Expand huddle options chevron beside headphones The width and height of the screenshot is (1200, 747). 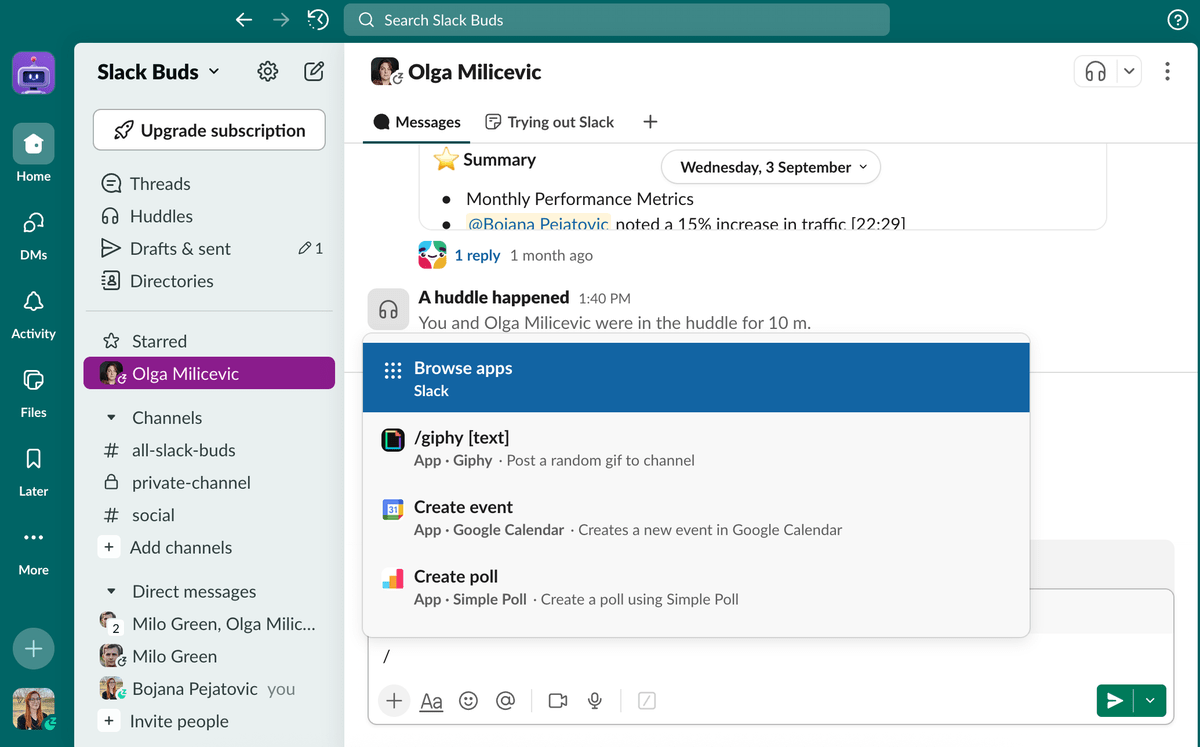[1129, 71]
